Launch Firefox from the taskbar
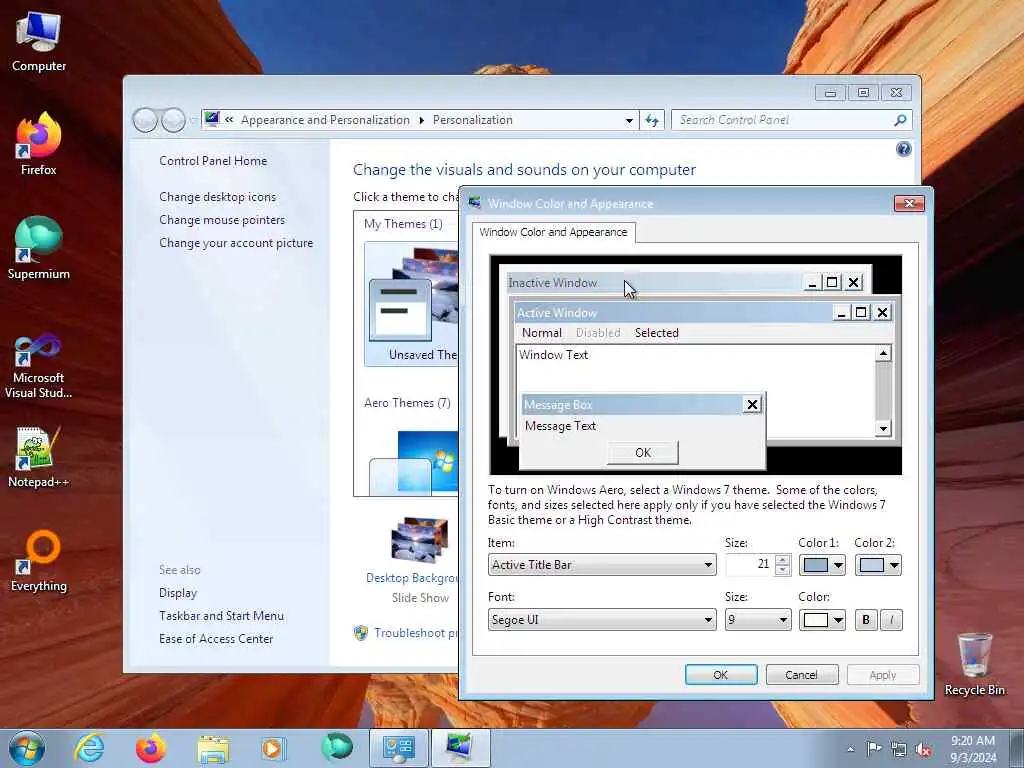1024x768 pixels. [150, 748]
